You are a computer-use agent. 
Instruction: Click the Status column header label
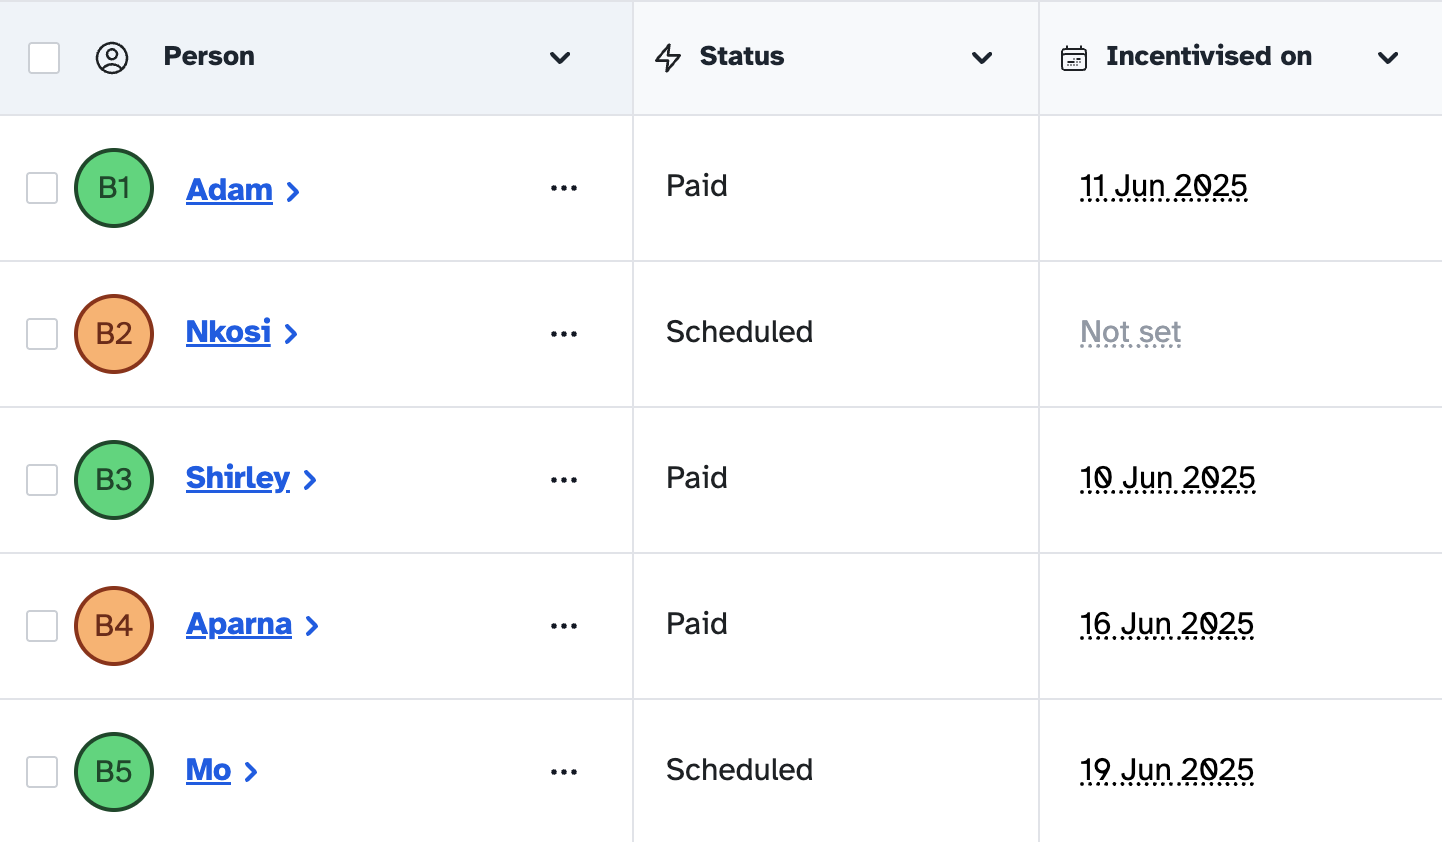click(742, 57)
